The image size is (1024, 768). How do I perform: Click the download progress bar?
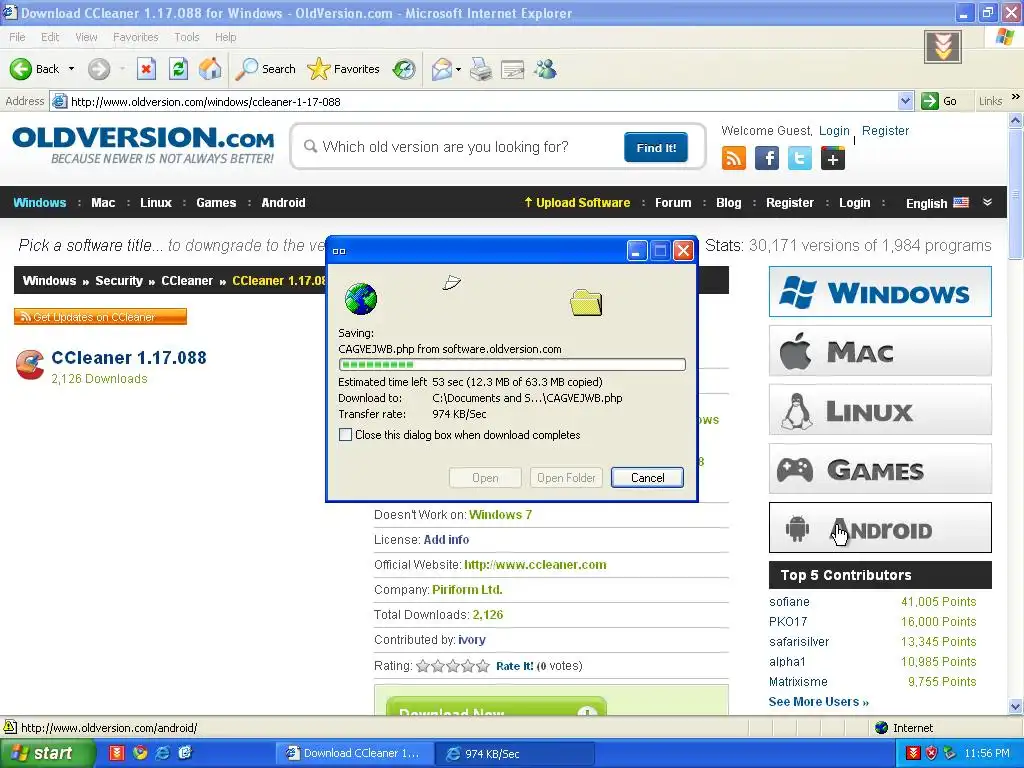point(512,364)
